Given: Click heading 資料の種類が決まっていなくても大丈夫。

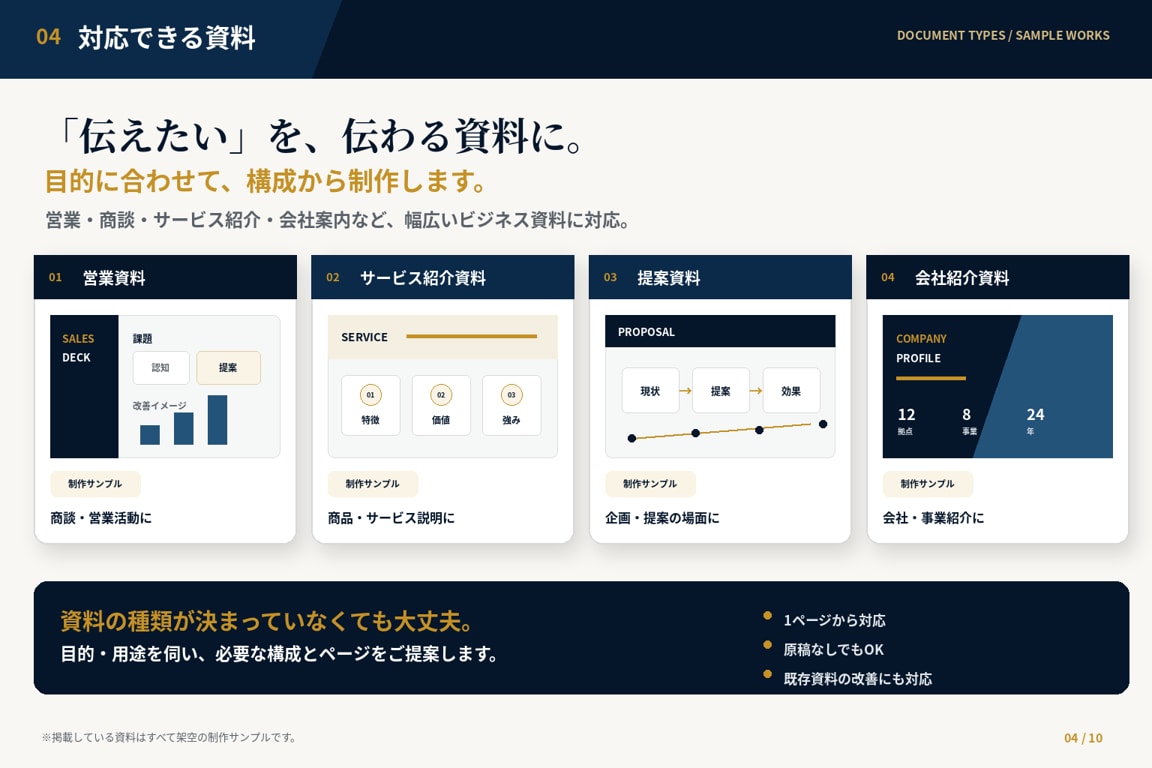Looking at the screenshot, I should click(268, 621).
